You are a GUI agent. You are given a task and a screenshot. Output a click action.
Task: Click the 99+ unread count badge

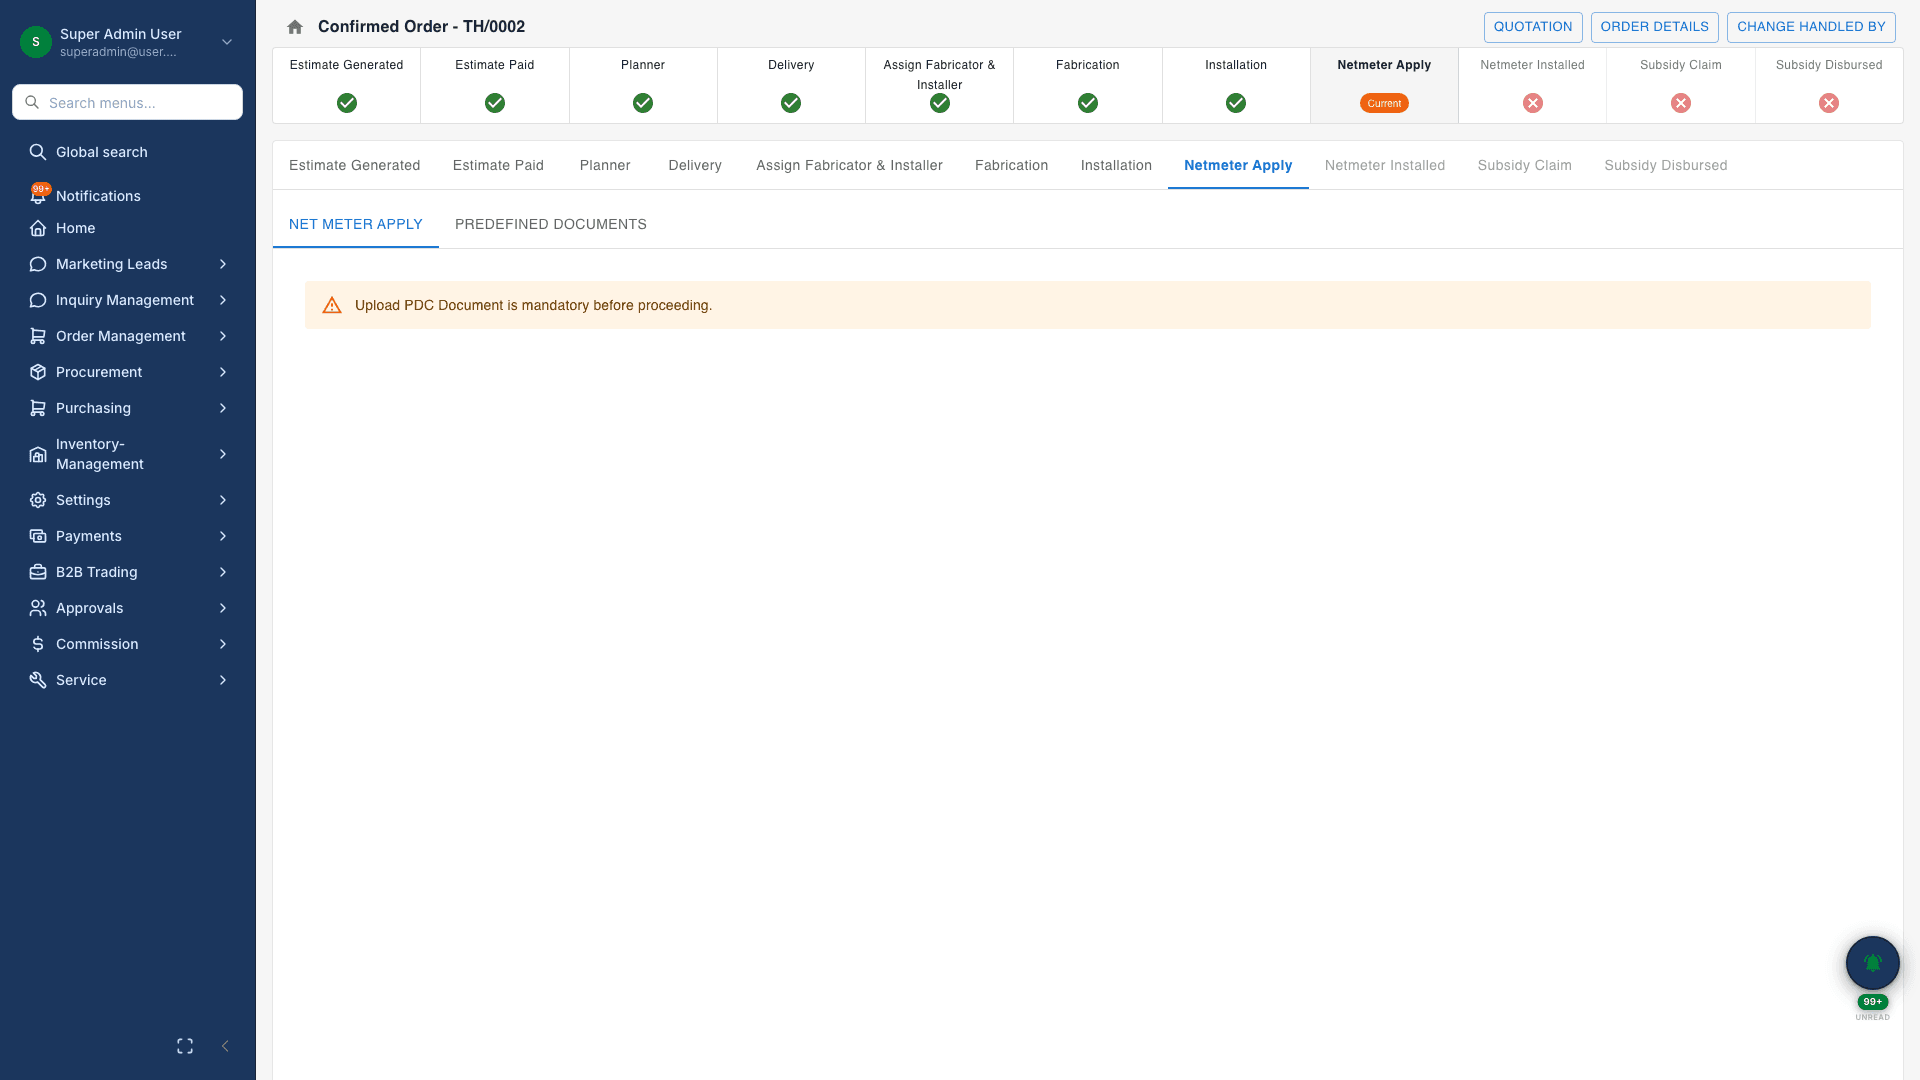(x=1873, y=1001)
